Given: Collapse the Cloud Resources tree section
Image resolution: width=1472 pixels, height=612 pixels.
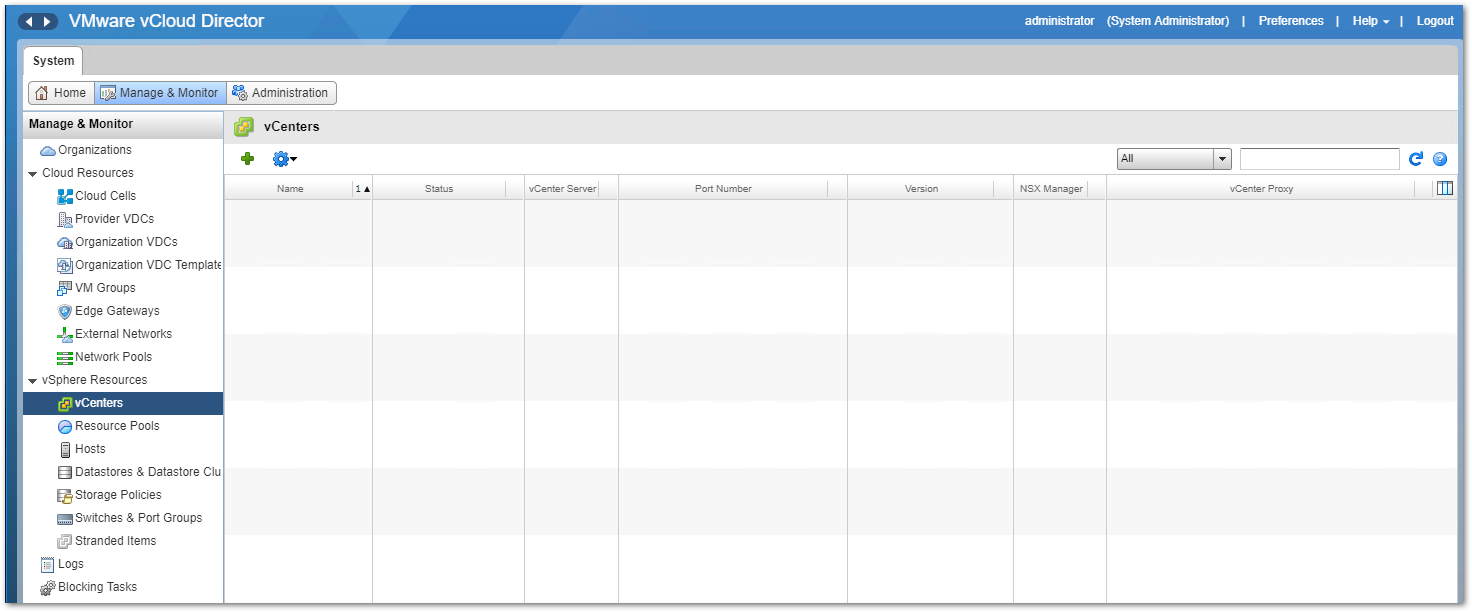Looking at the screenshot, I should pyautogui.click(x=33, y=174).
